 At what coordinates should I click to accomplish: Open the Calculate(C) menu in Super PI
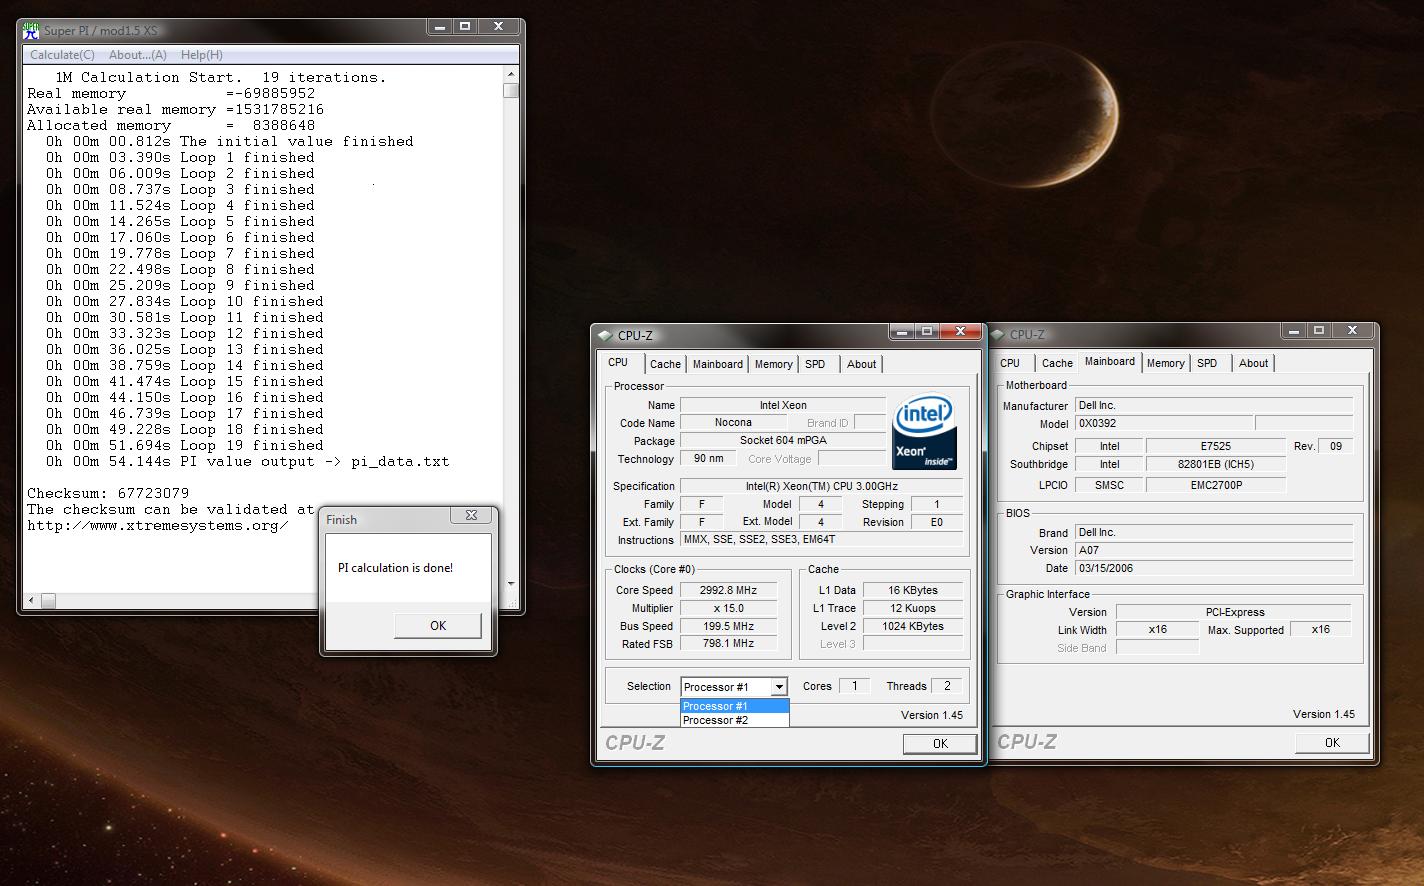(62, 55)
